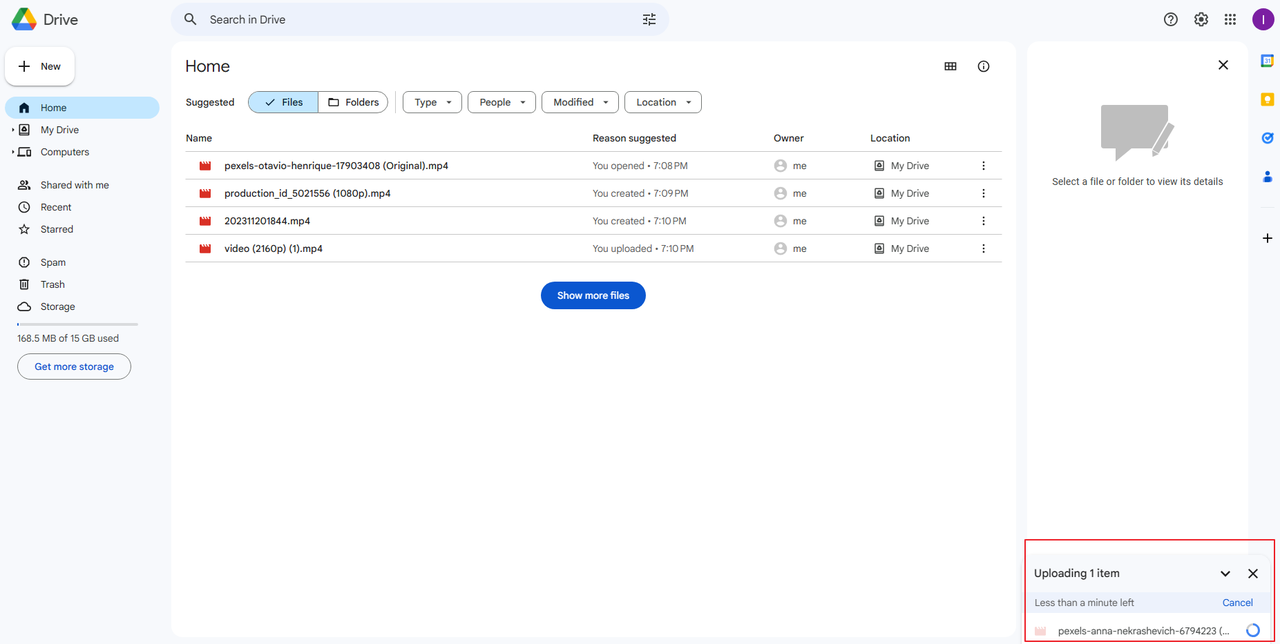
Task: Click video icon of production_id_5021556 file
Action: (x=205, y=193)
